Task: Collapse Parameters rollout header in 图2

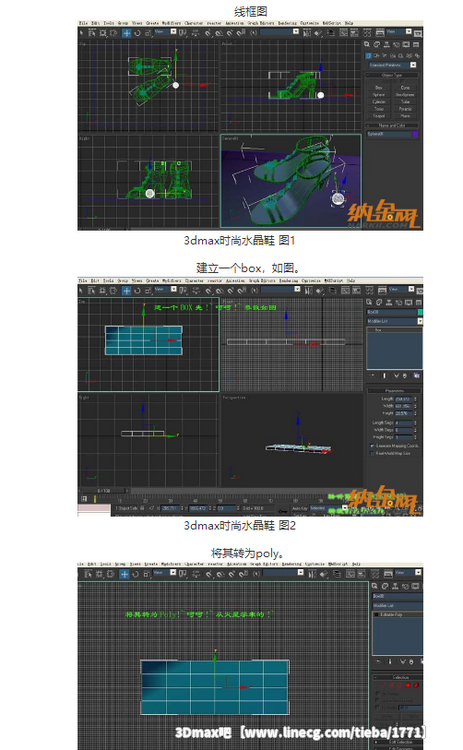Action: tap(395, 391)
